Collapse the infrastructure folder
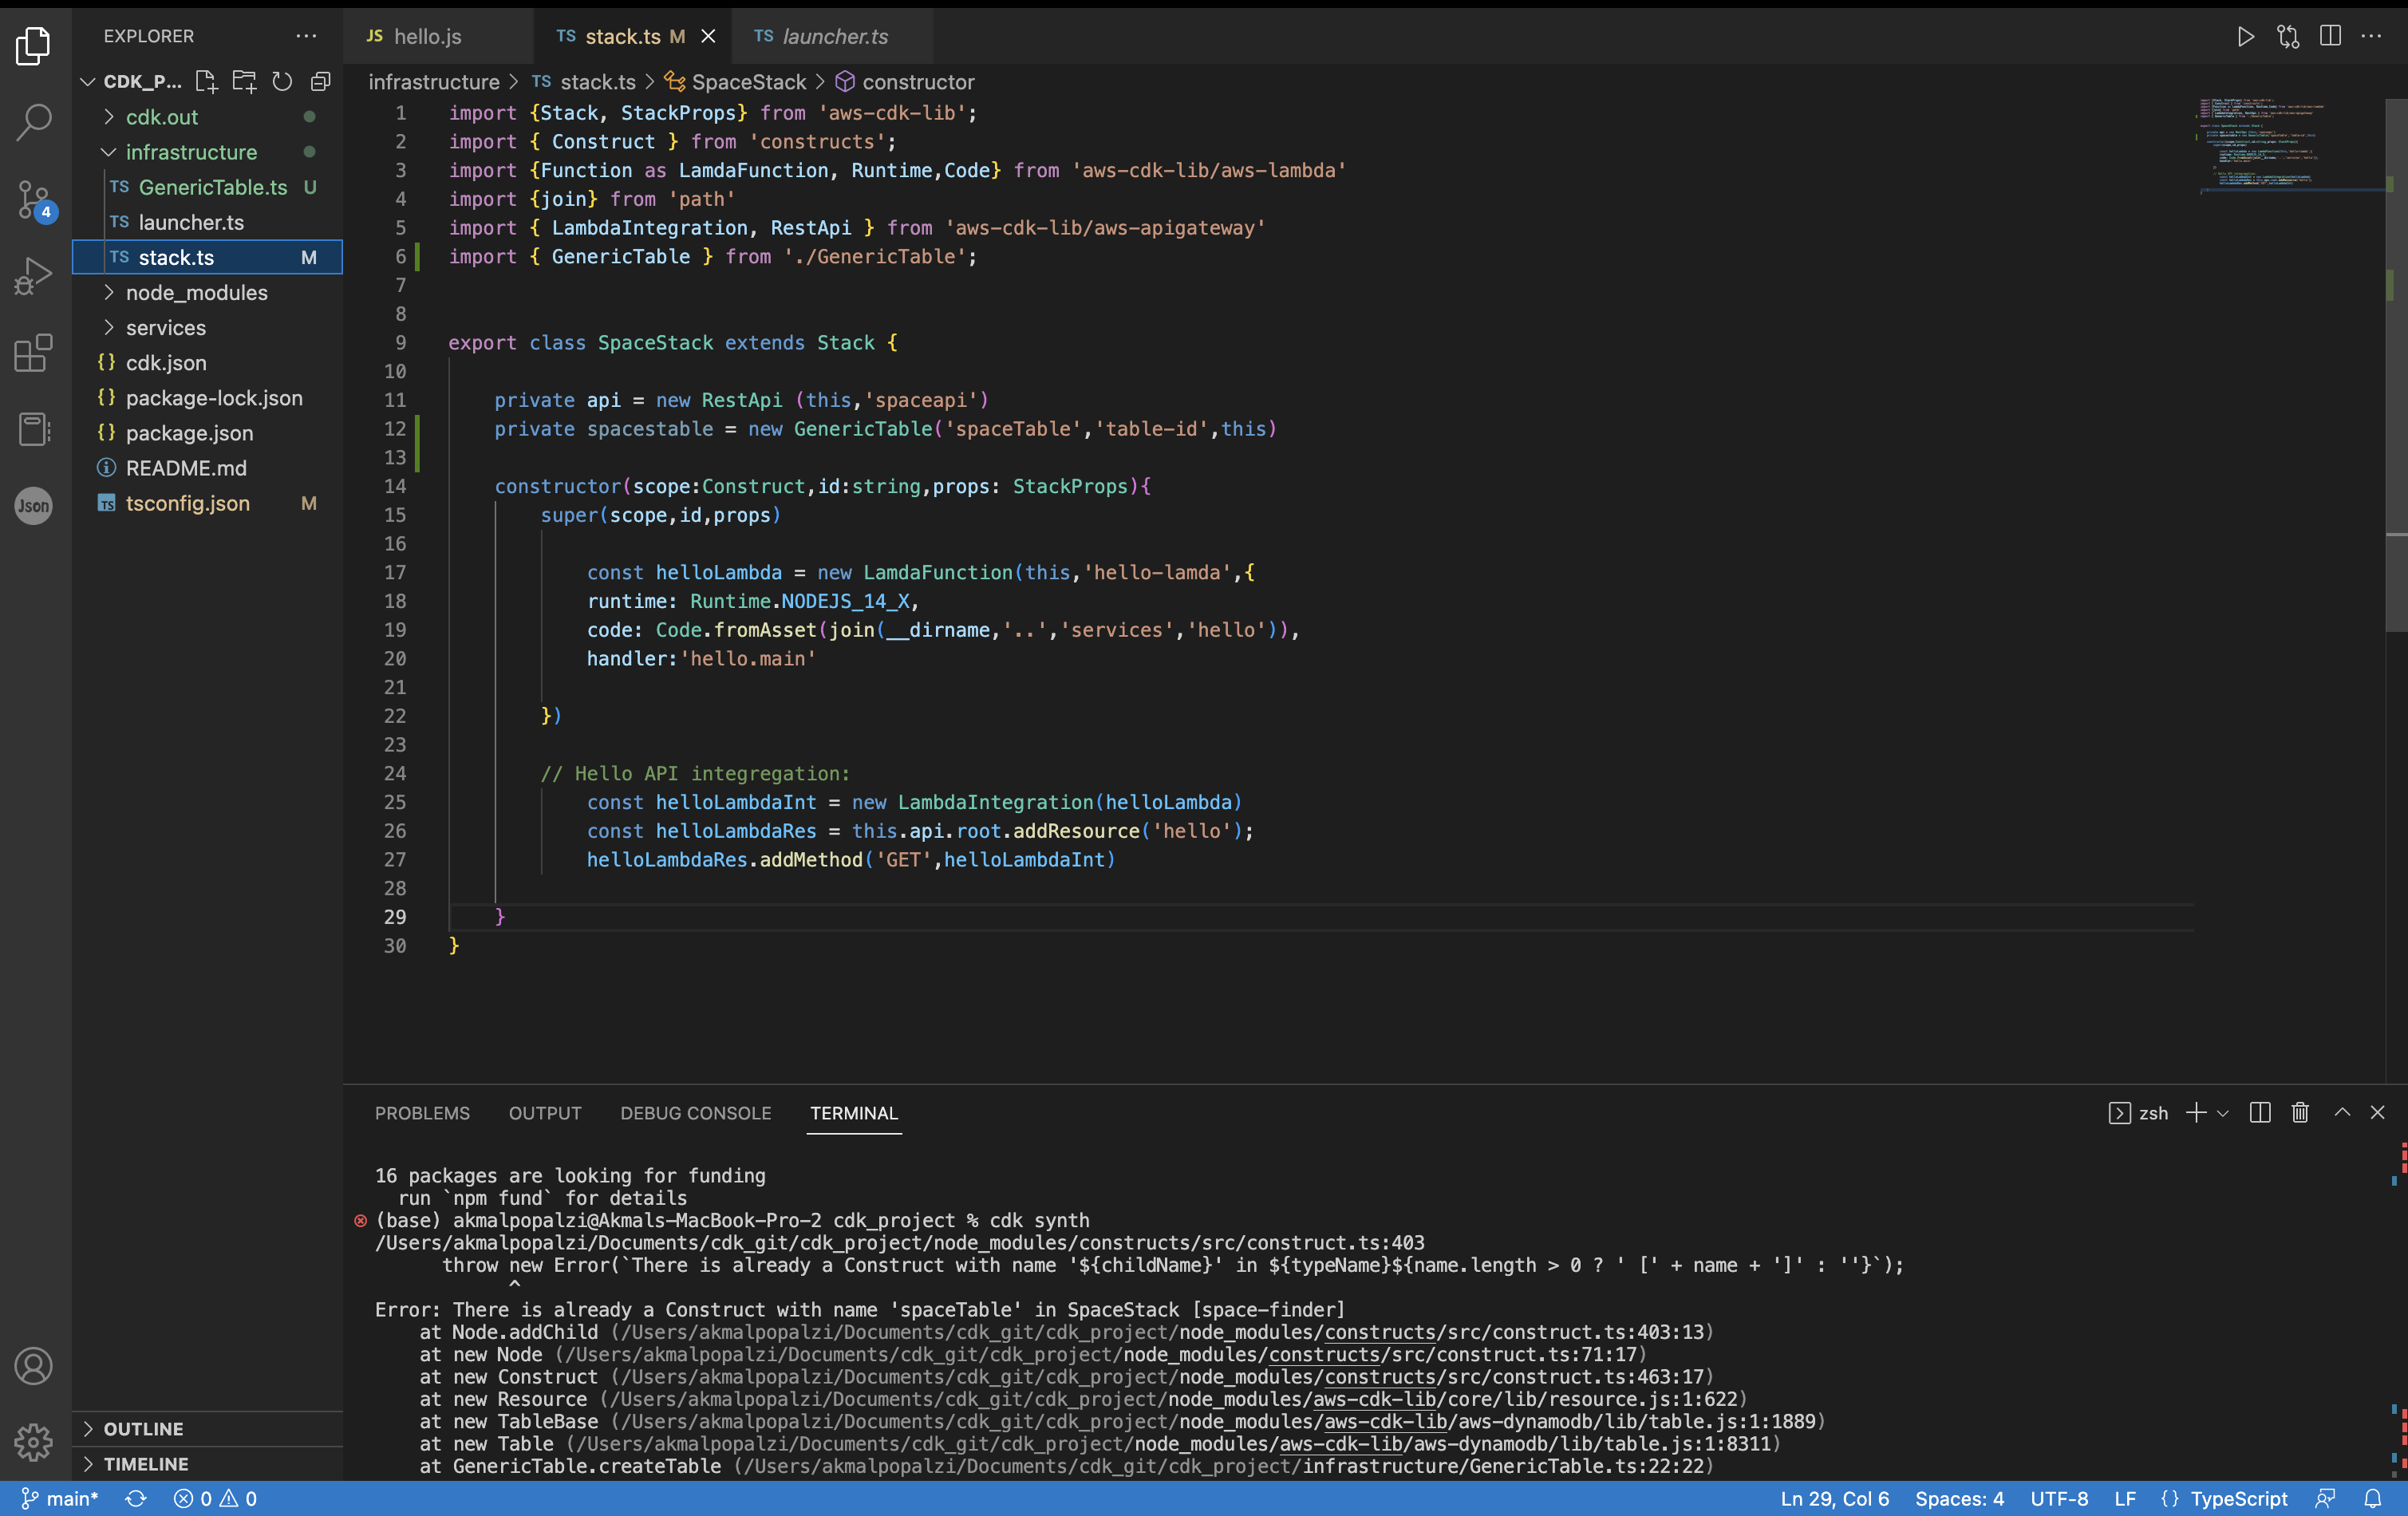Image resolution: width=2408 pixels, height=1516 pixels. point(208,152)
